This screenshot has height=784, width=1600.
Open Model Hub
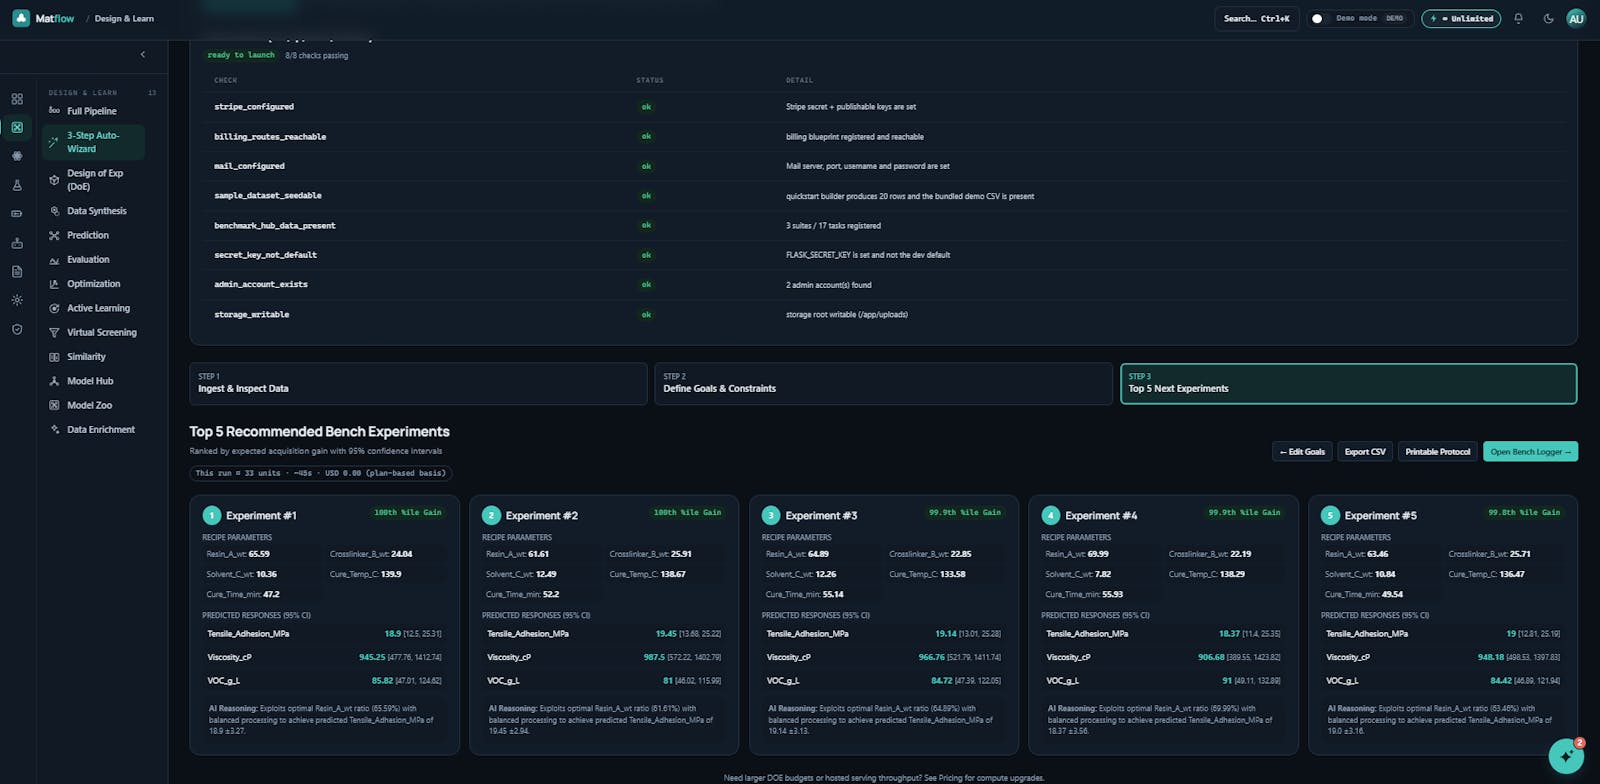[x=93, y=381]
